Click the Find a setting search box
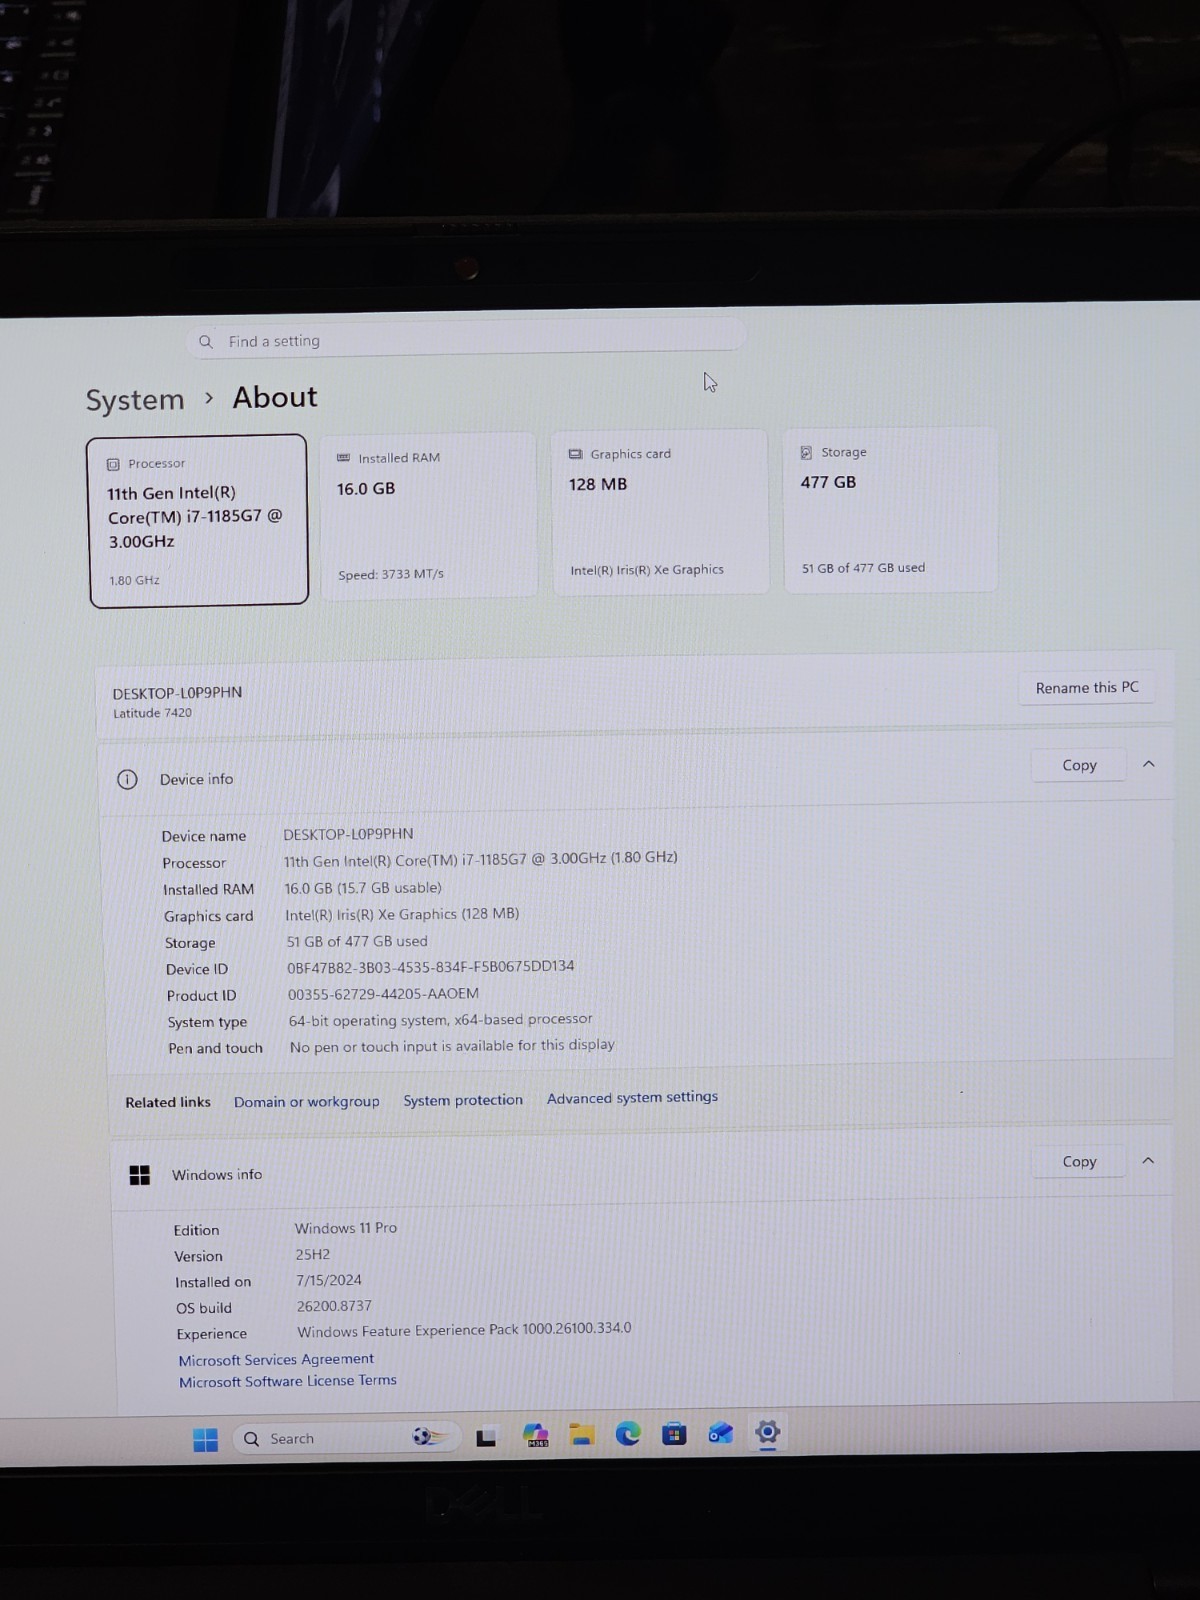 tap(466, 339)
